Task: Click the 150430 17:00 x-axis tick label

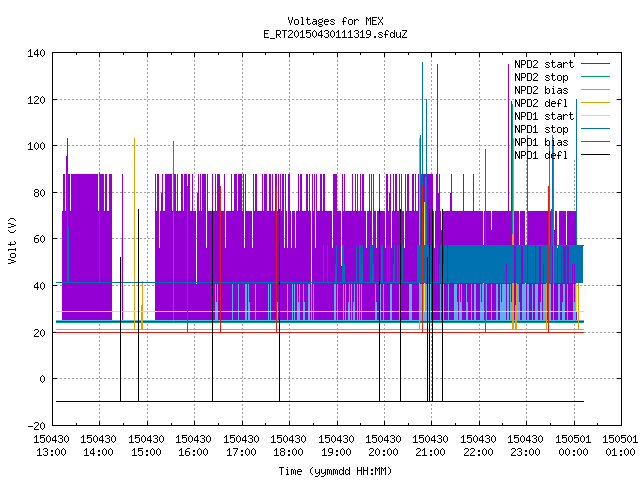Action: [241, 446]
